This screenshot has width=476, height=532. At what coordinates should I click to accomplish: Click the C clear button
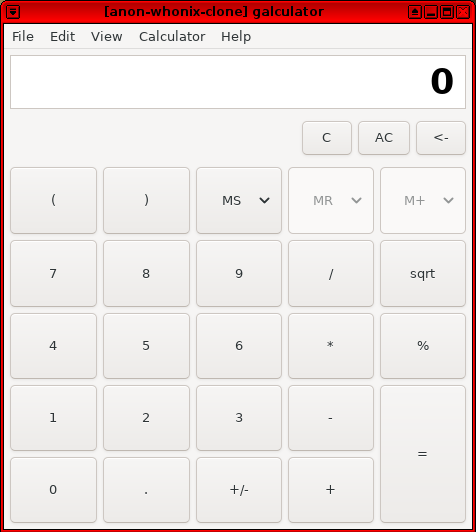(x=327, y=138)
